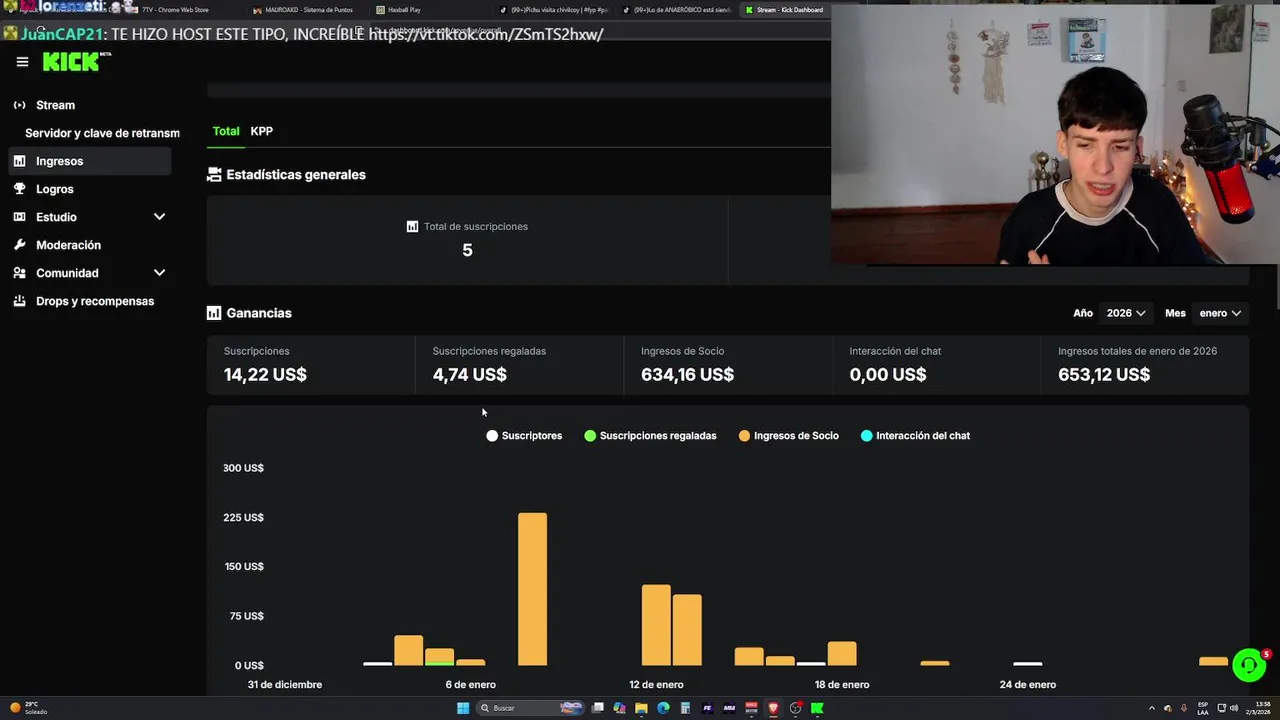Click the taskbar clock showing 13:58
Image resolution: width=1280 pixels, height=720 pixels.
1259,708
